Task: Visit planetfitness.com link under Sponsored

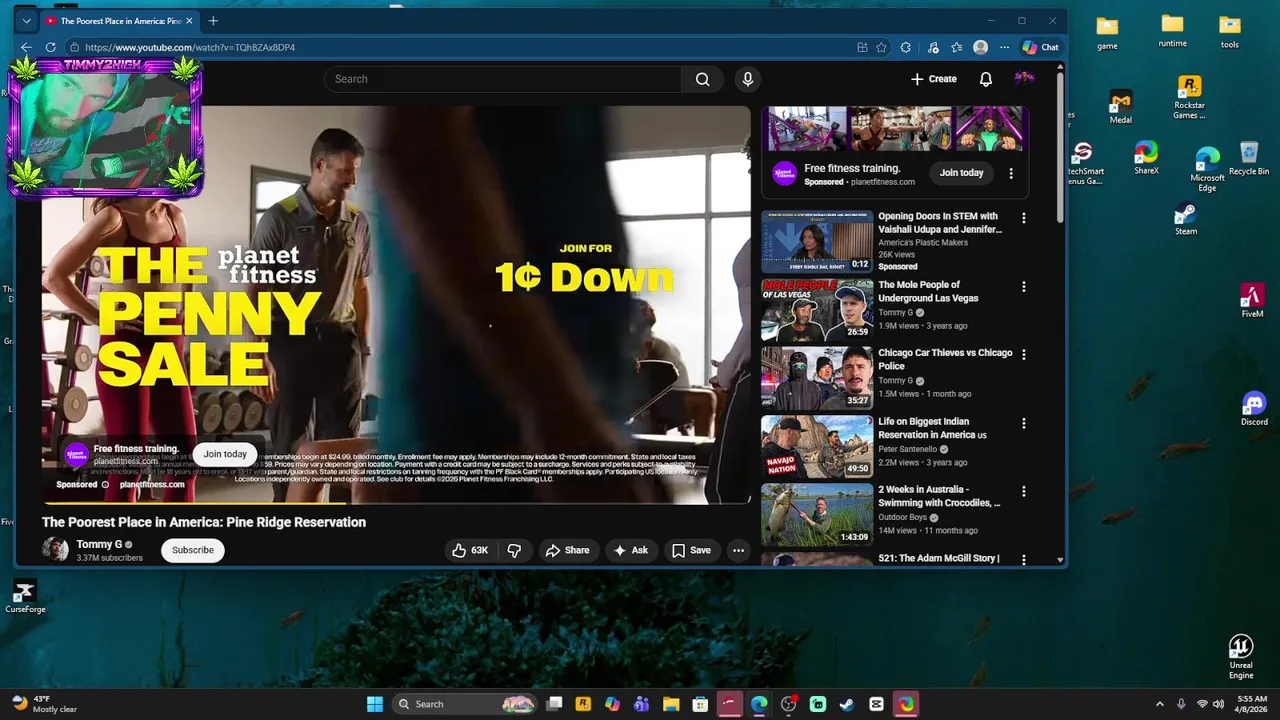Action: (x=152, y=485)
